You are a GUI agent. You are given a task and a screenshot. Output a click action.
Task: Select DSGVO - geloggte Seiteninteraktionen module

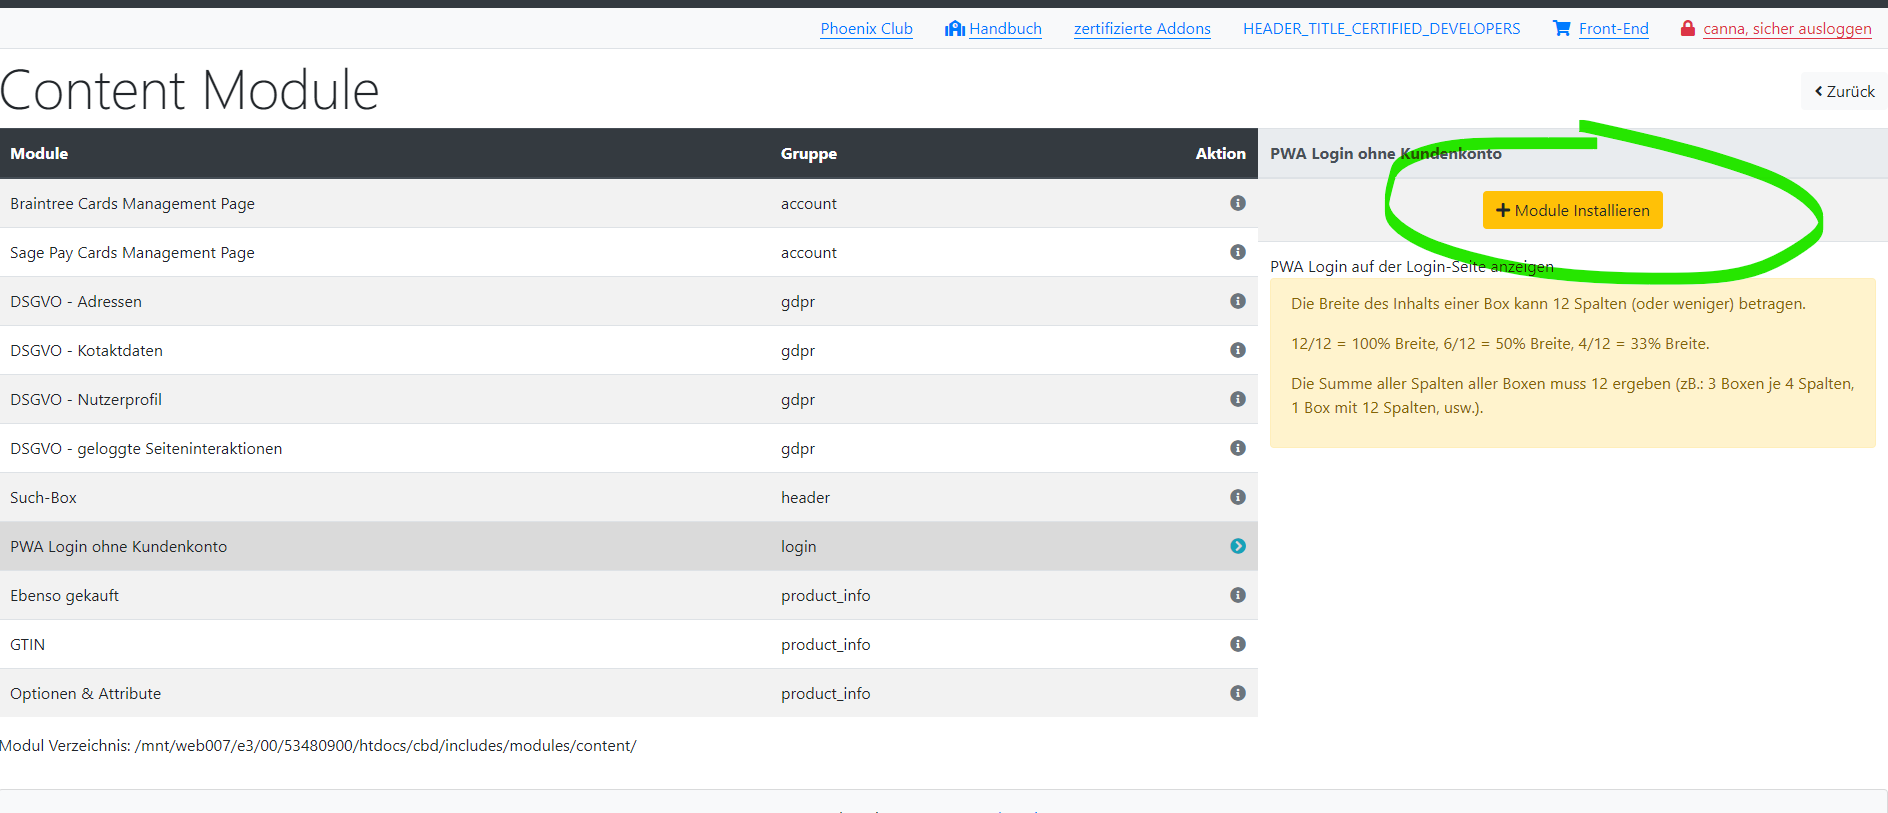point(629,448)
